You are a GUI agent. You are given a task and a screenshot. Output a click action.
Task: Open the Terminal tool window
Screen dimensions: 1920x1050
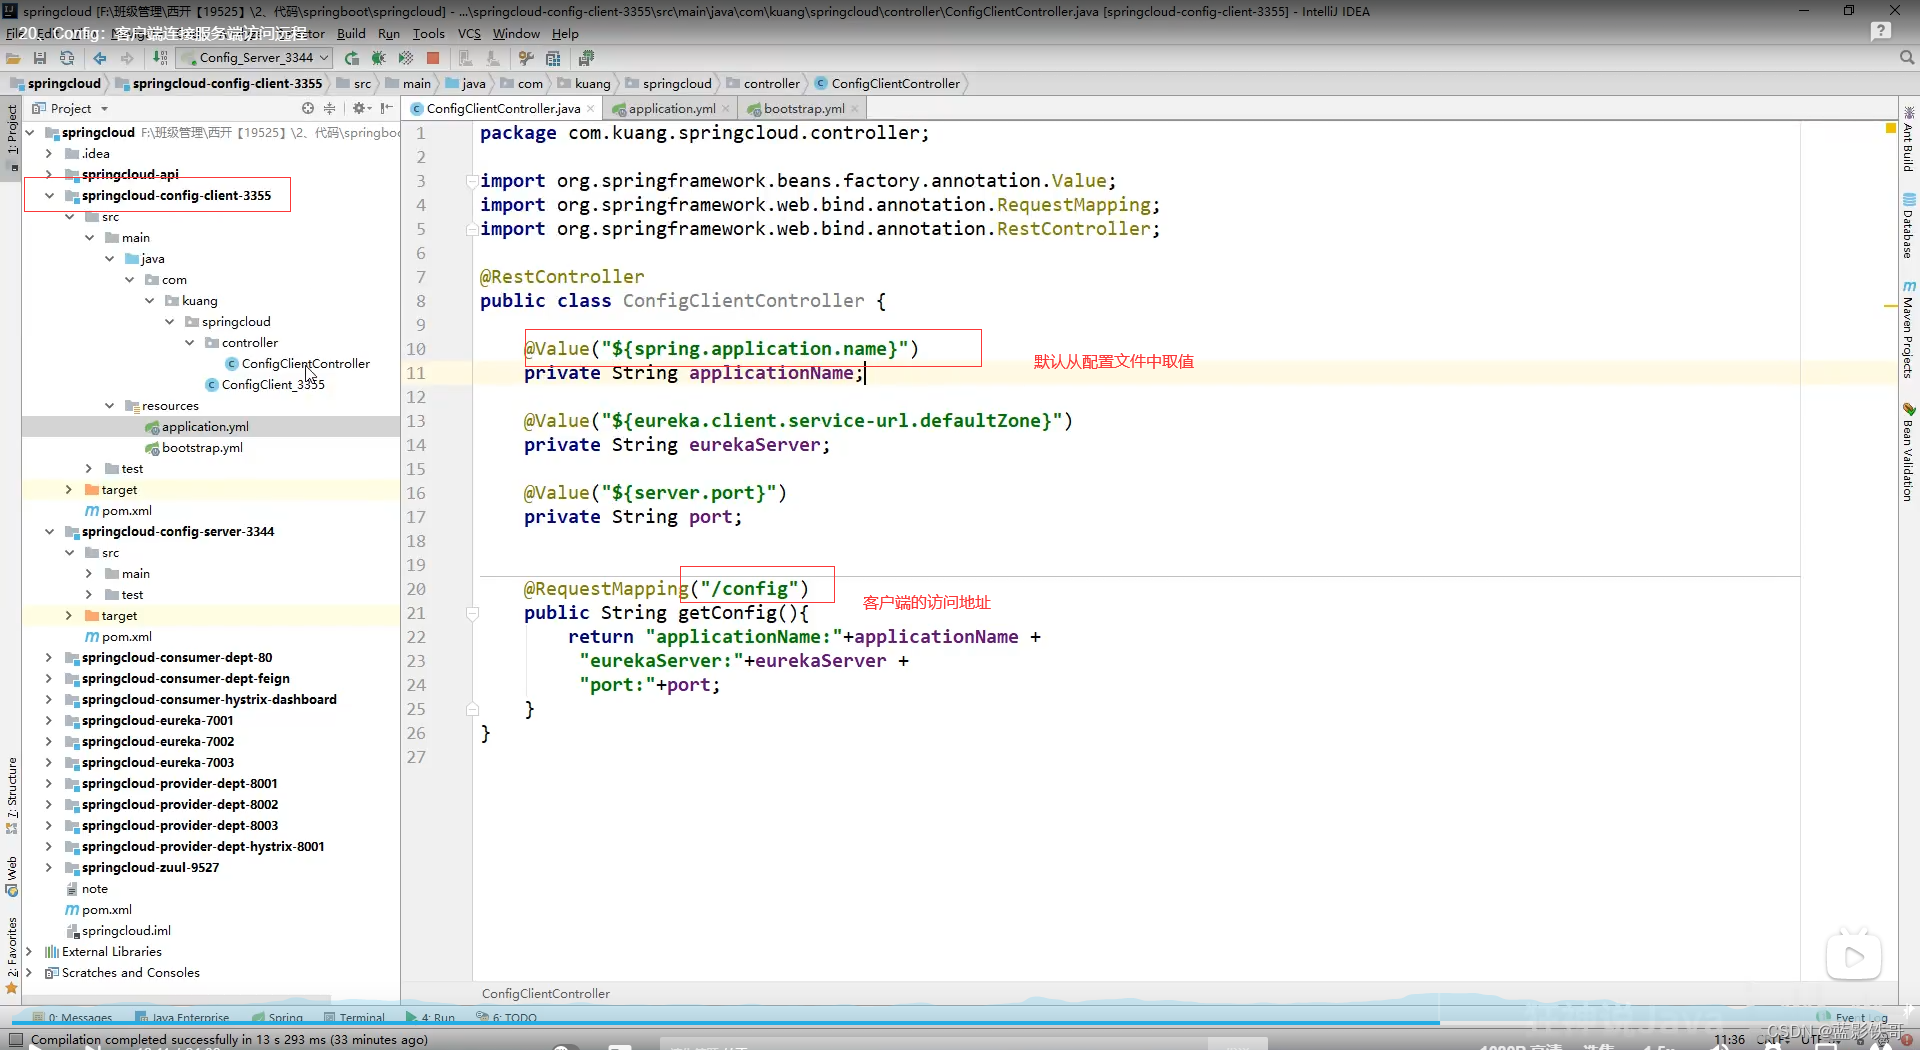pyautogui.click(x=354, y=1018)
